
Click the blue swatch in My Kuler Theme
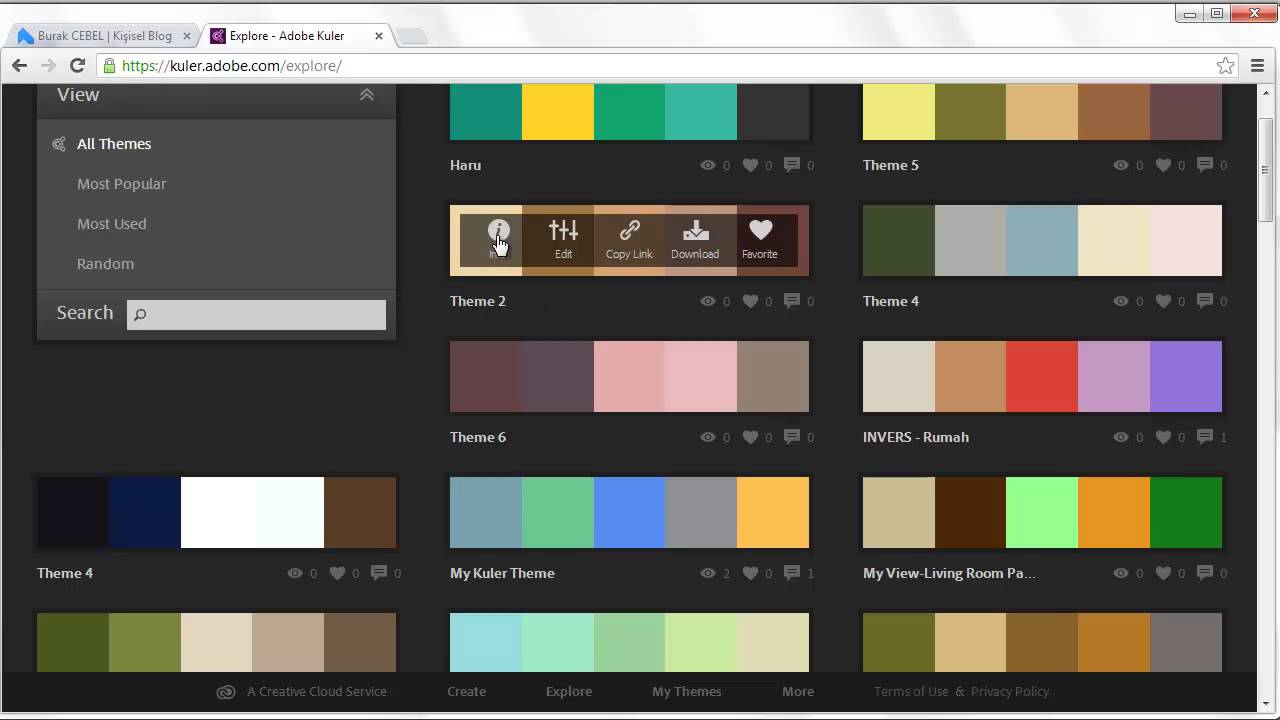tap(629, 513)
